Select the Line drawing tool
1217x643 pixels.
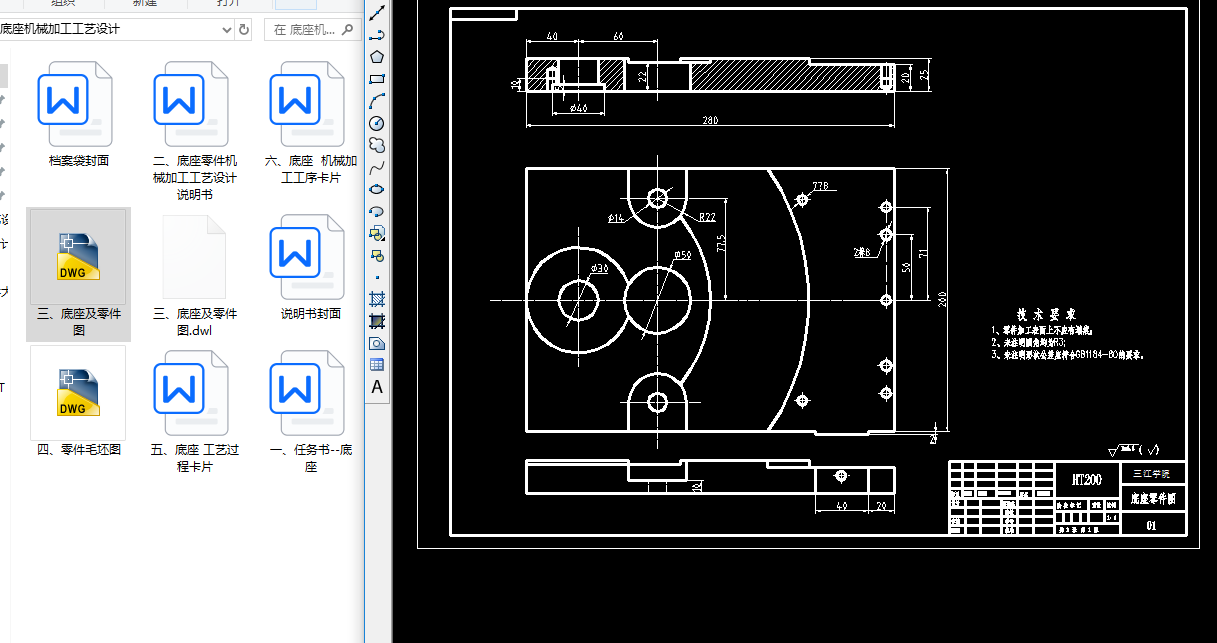[x=377, y=14]
